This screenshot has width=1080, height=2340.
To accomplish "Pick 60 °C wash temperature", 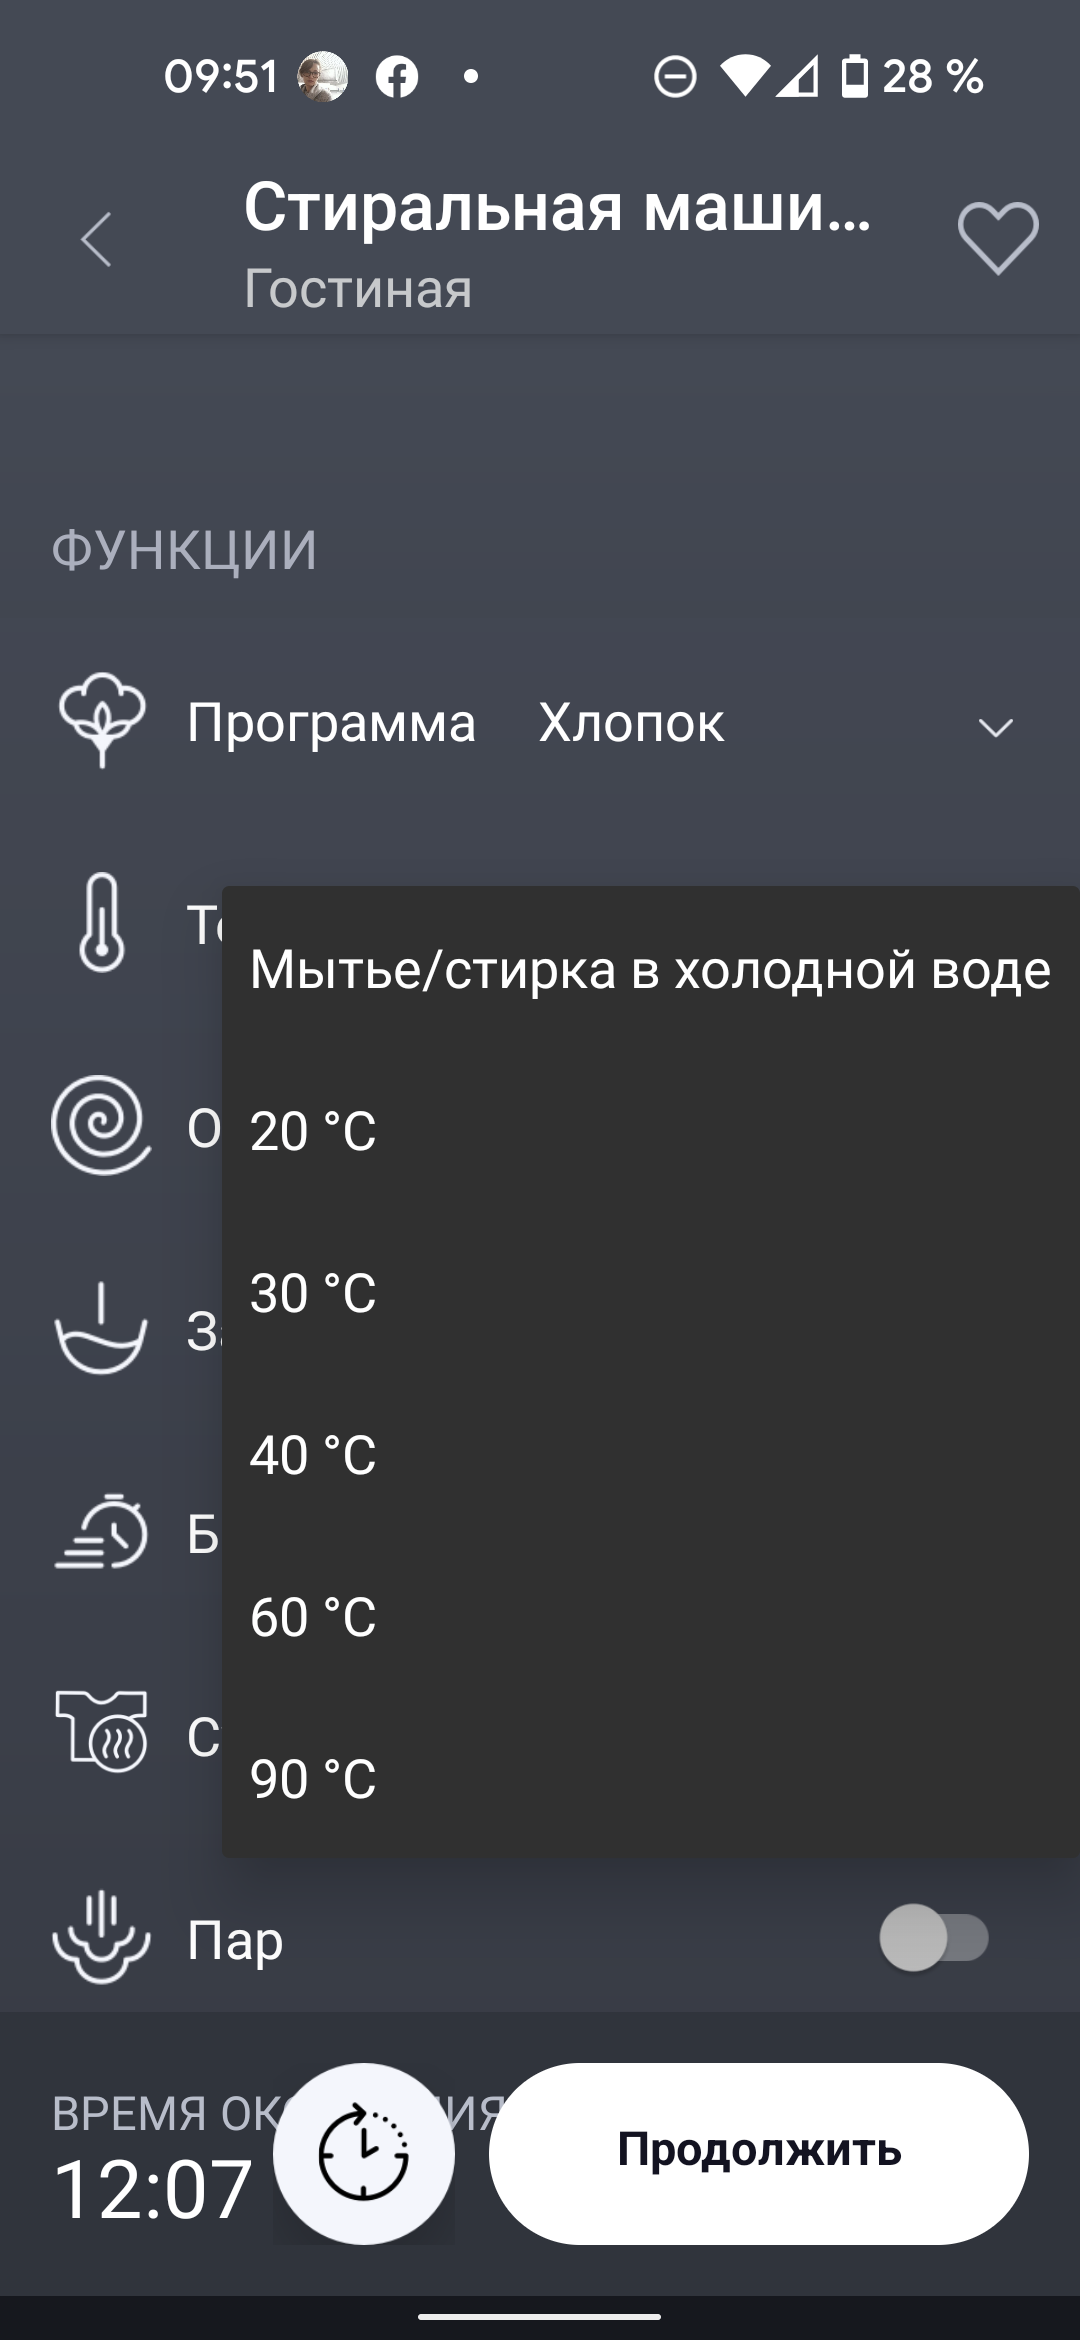I will (x=313, y=1618).
